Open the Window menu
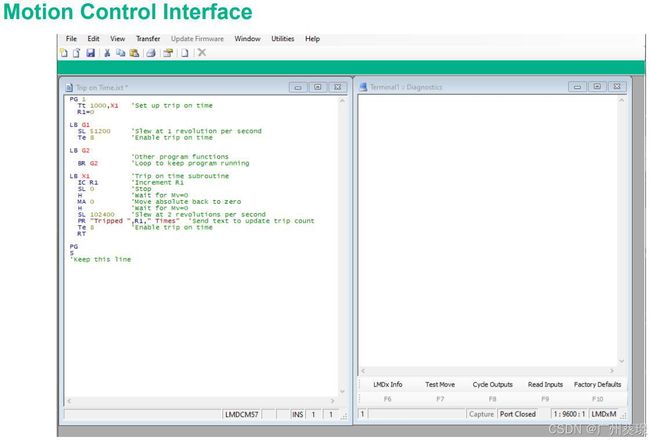Viewport: 650px width, 441px height. click(x=247, y=39)
